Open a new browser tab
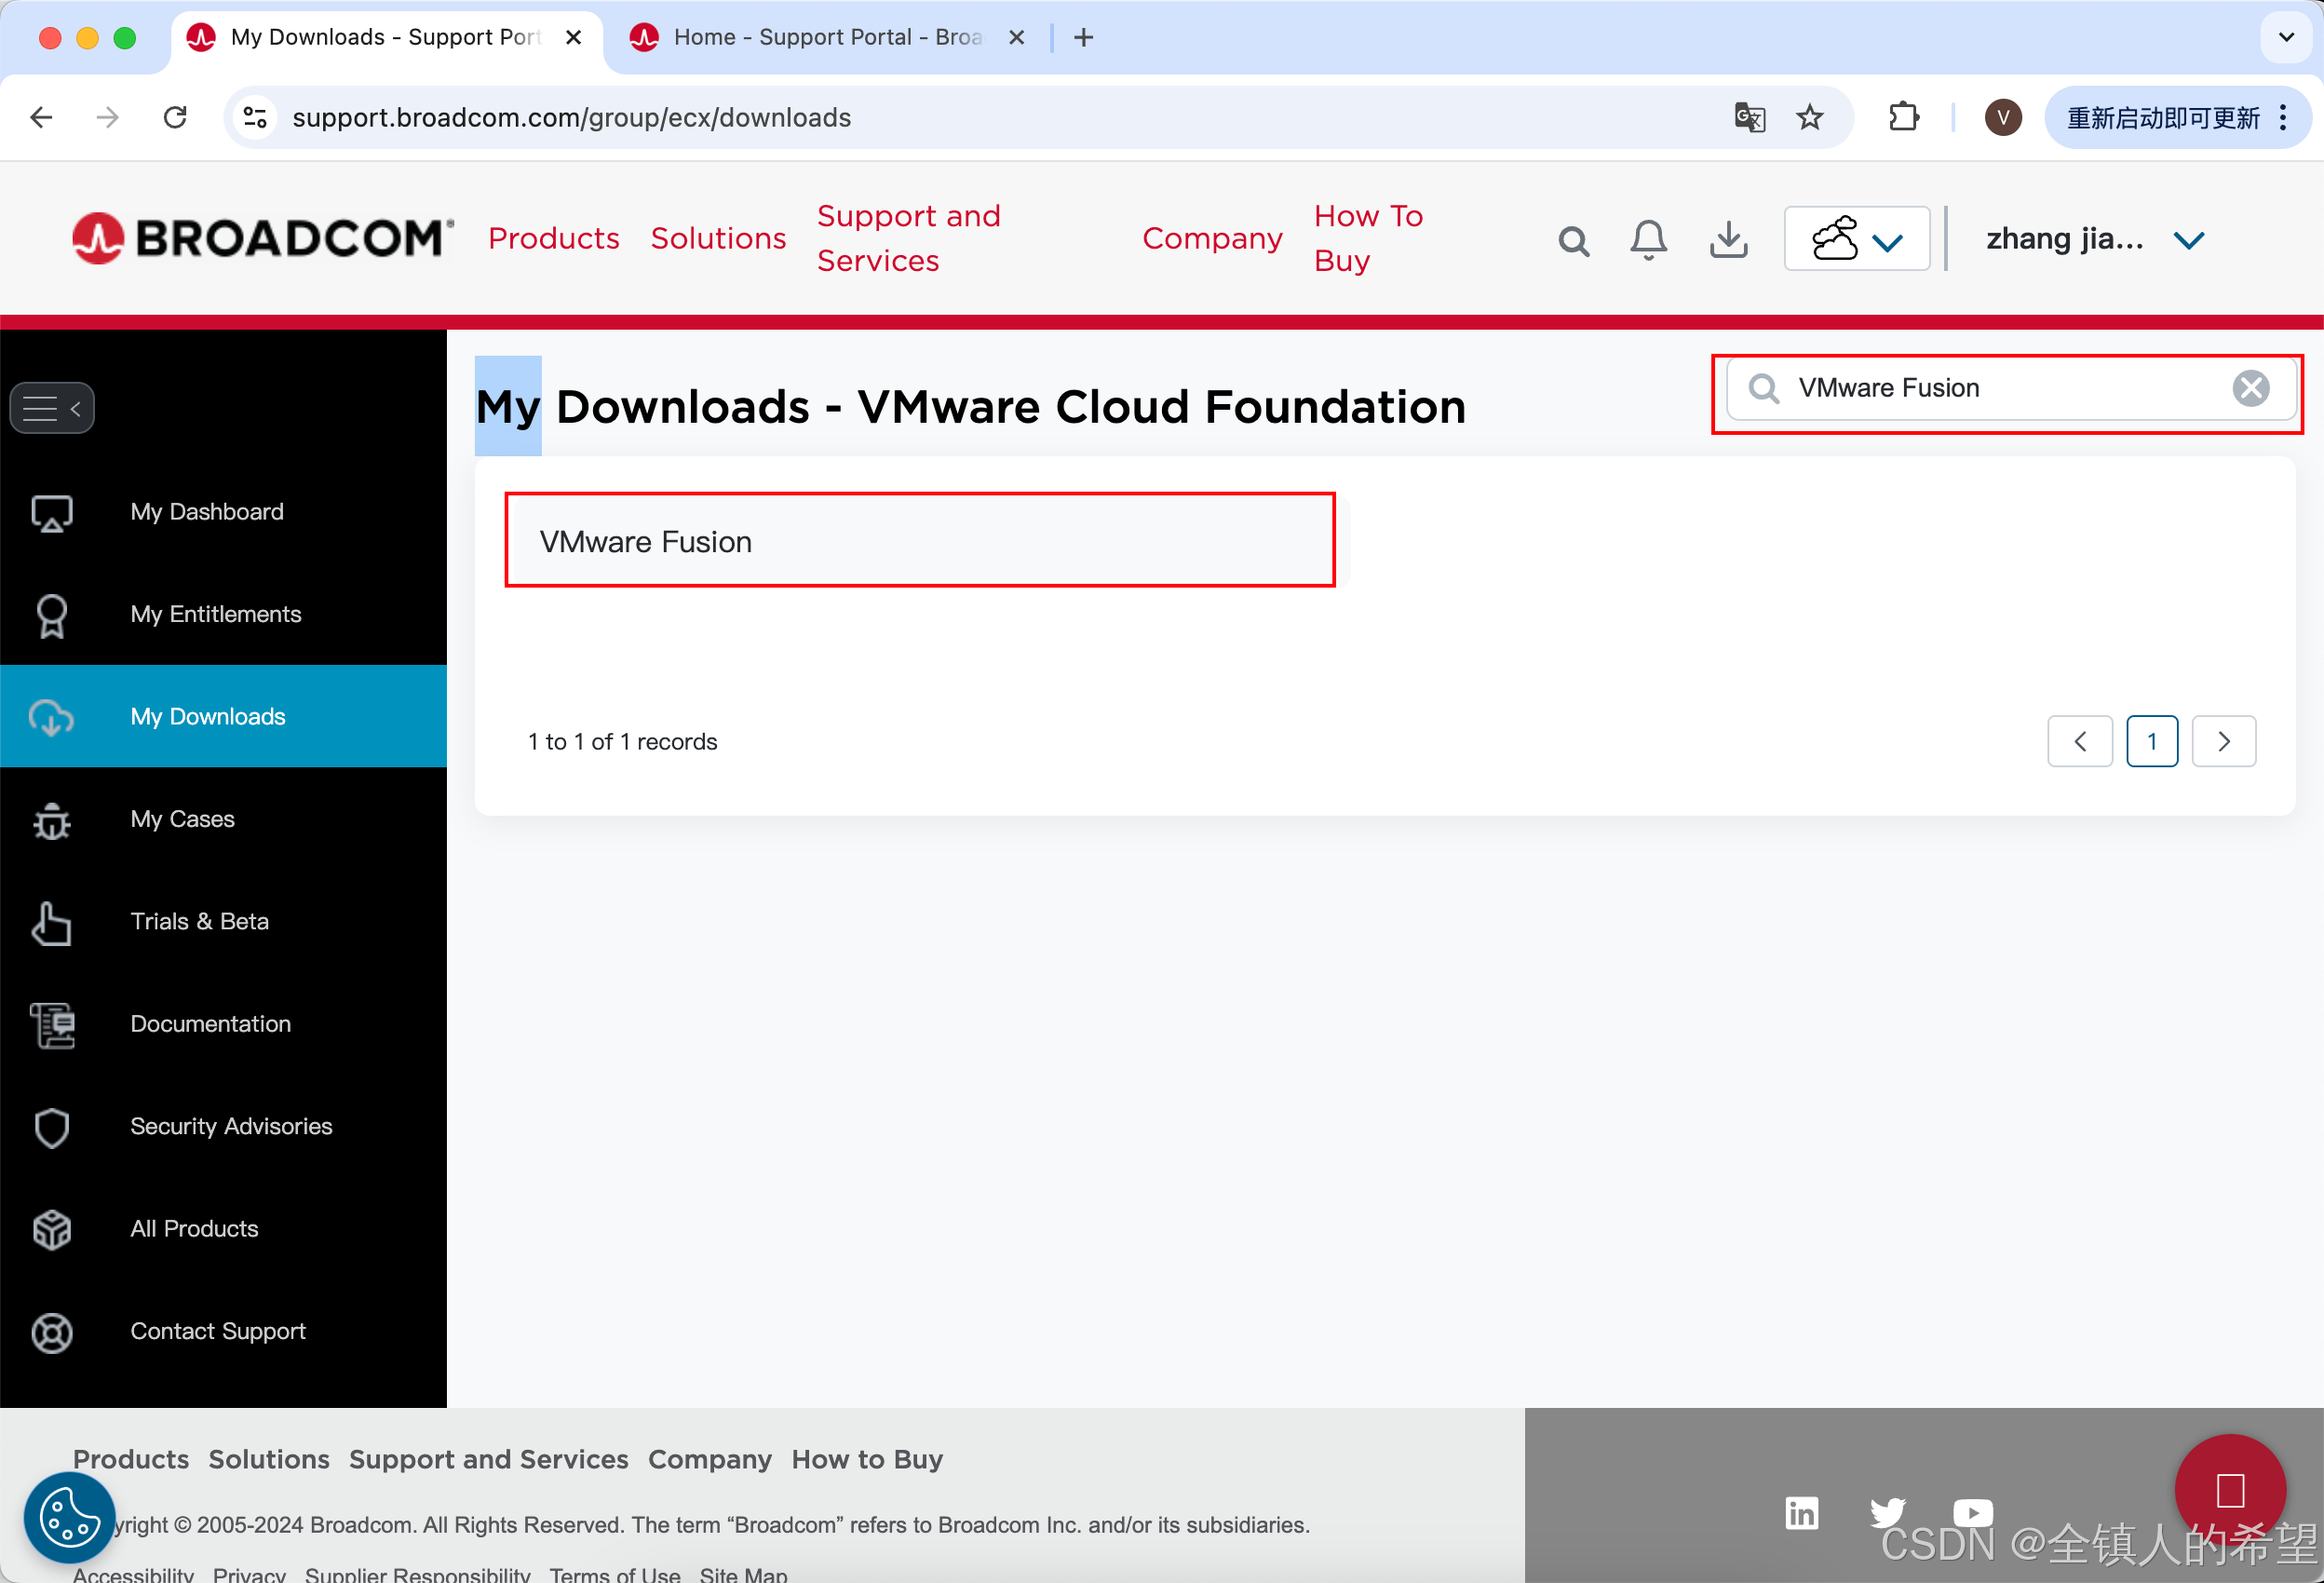This screenshot has height=1583, width=2324. [x=1083, y=38]
